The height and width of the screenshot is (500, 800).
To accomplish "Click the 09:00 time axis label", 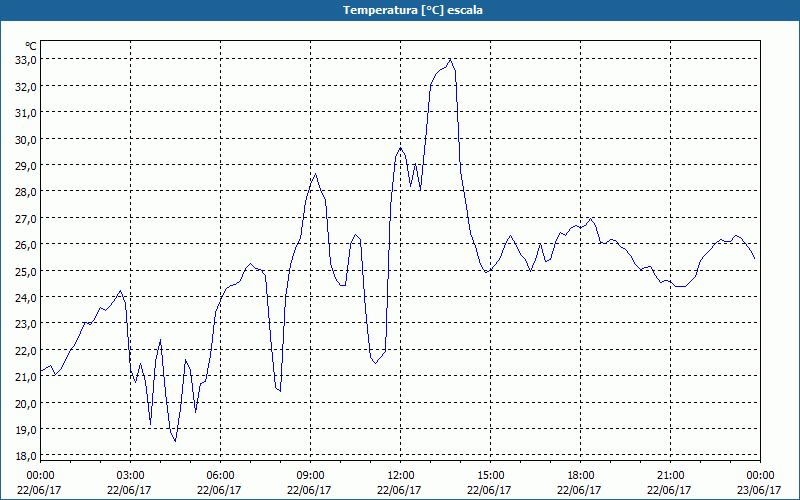I will 311,476.
